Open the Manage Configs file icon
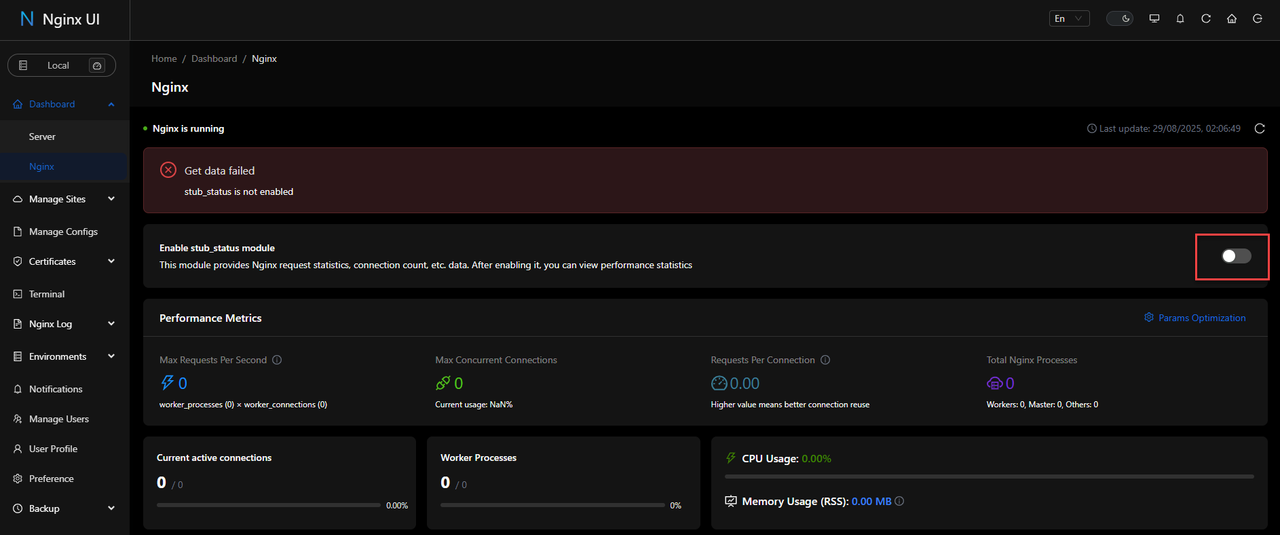1280x535 pixels. tap(18, 232)
